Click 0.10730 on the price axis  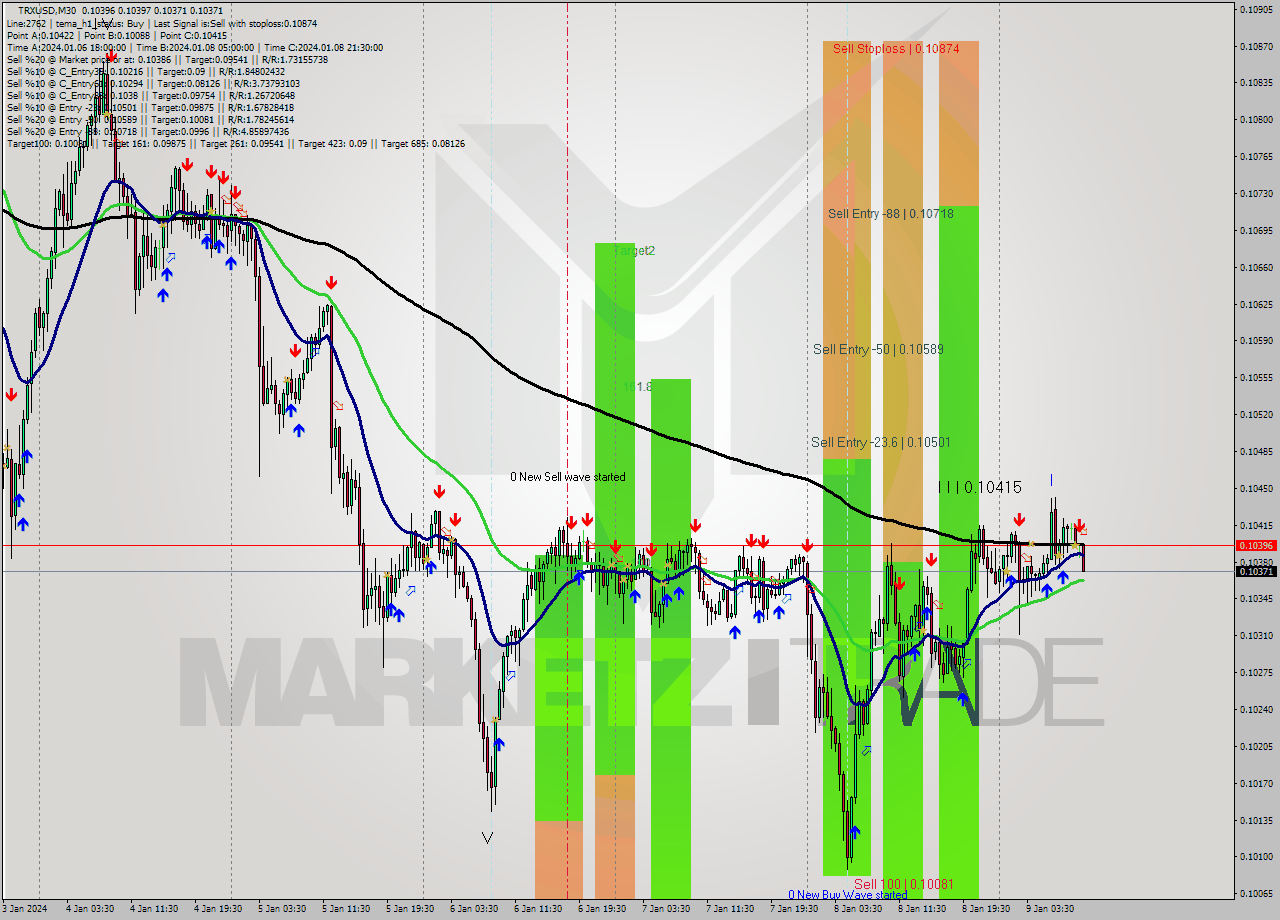[x=1256, y=193]
